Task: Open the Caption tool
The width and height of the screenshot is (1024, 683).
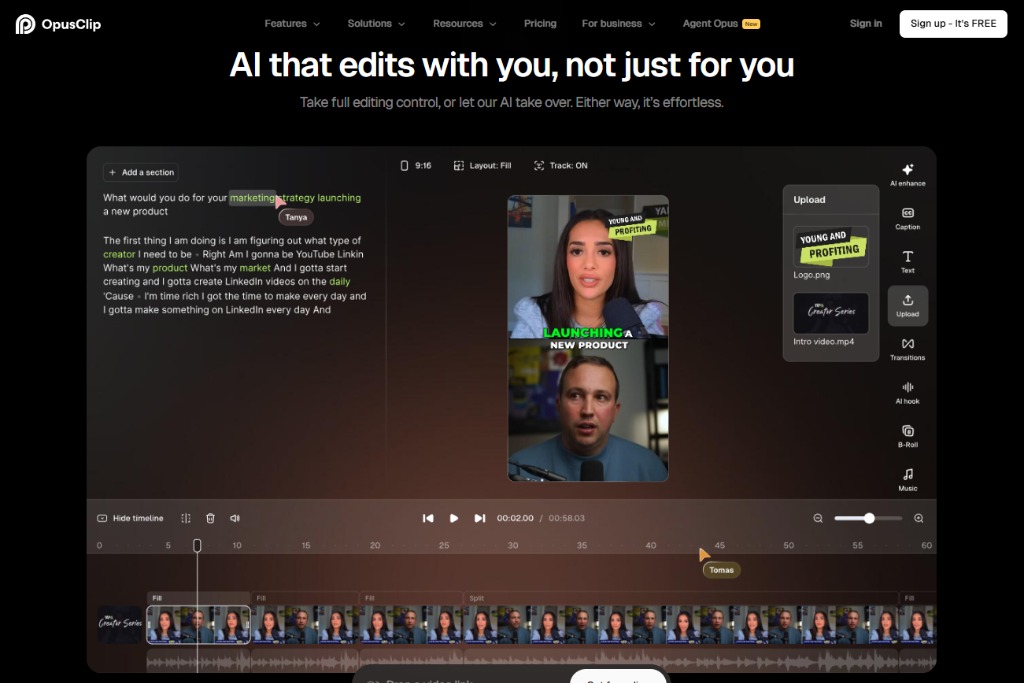Action: [907, 218]
